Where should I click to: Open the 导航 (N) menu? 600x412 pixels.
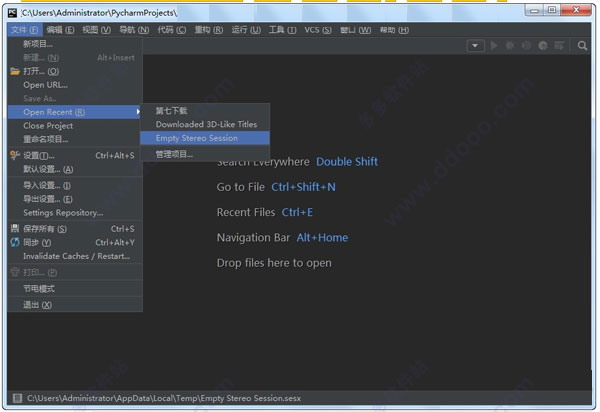(x=134, y=30)
